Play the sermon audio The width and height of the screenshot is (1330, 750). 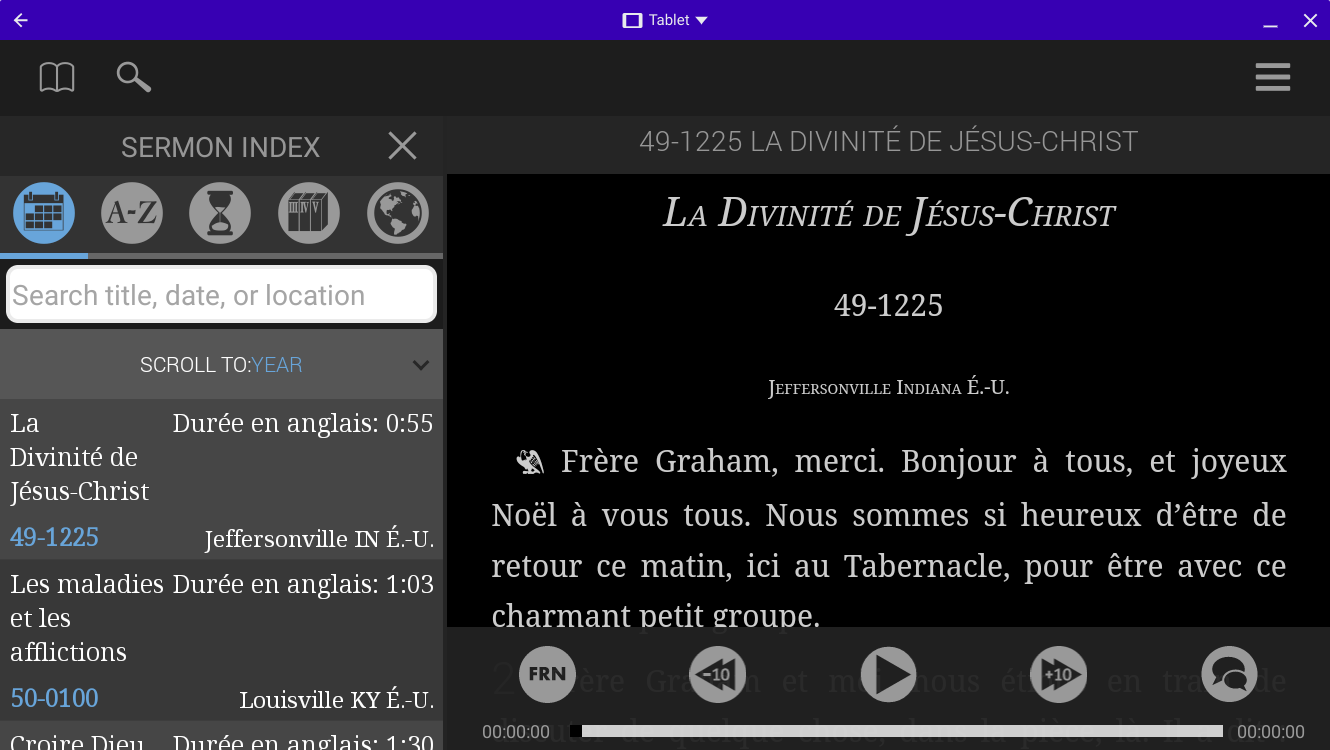point(888,674)
